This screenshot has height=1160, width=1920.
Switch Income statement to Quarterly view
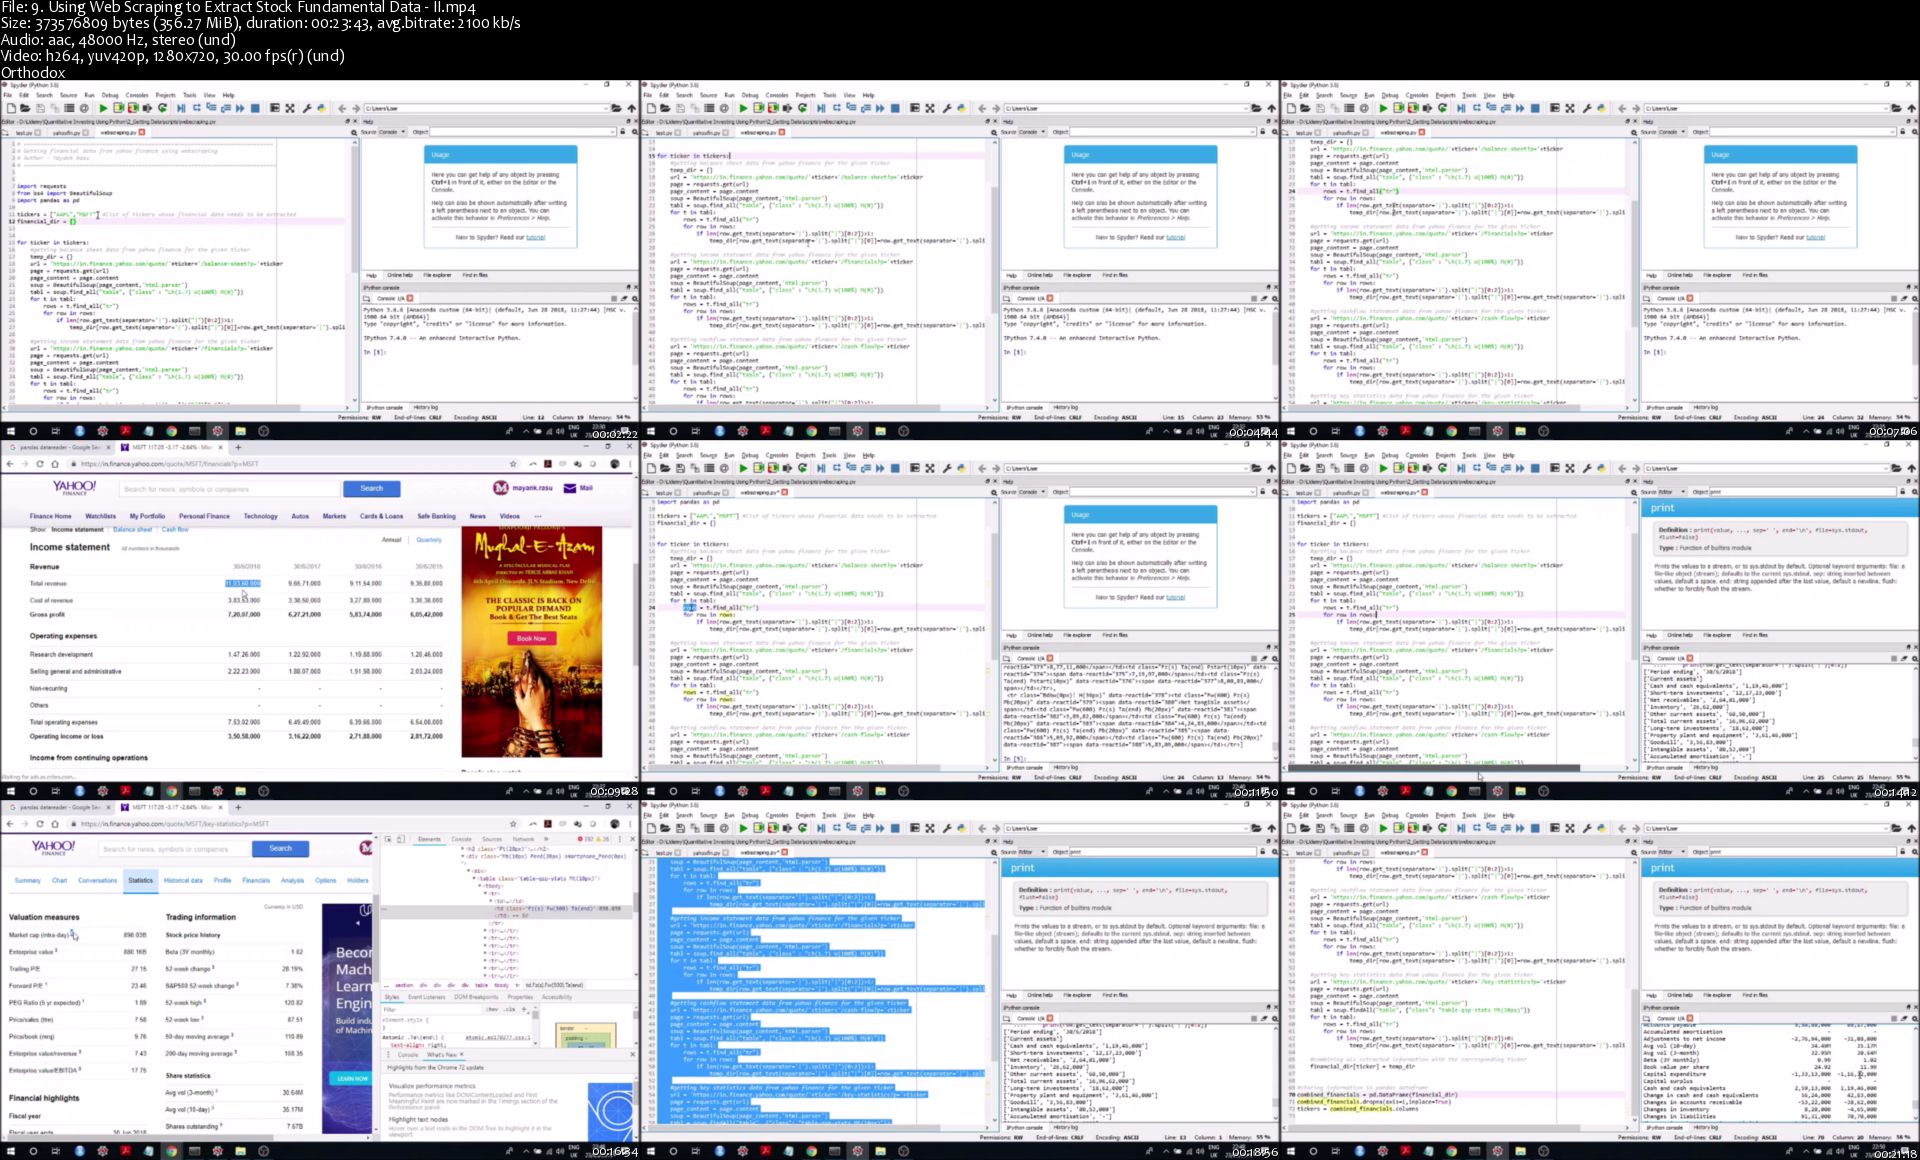point(429,540)
